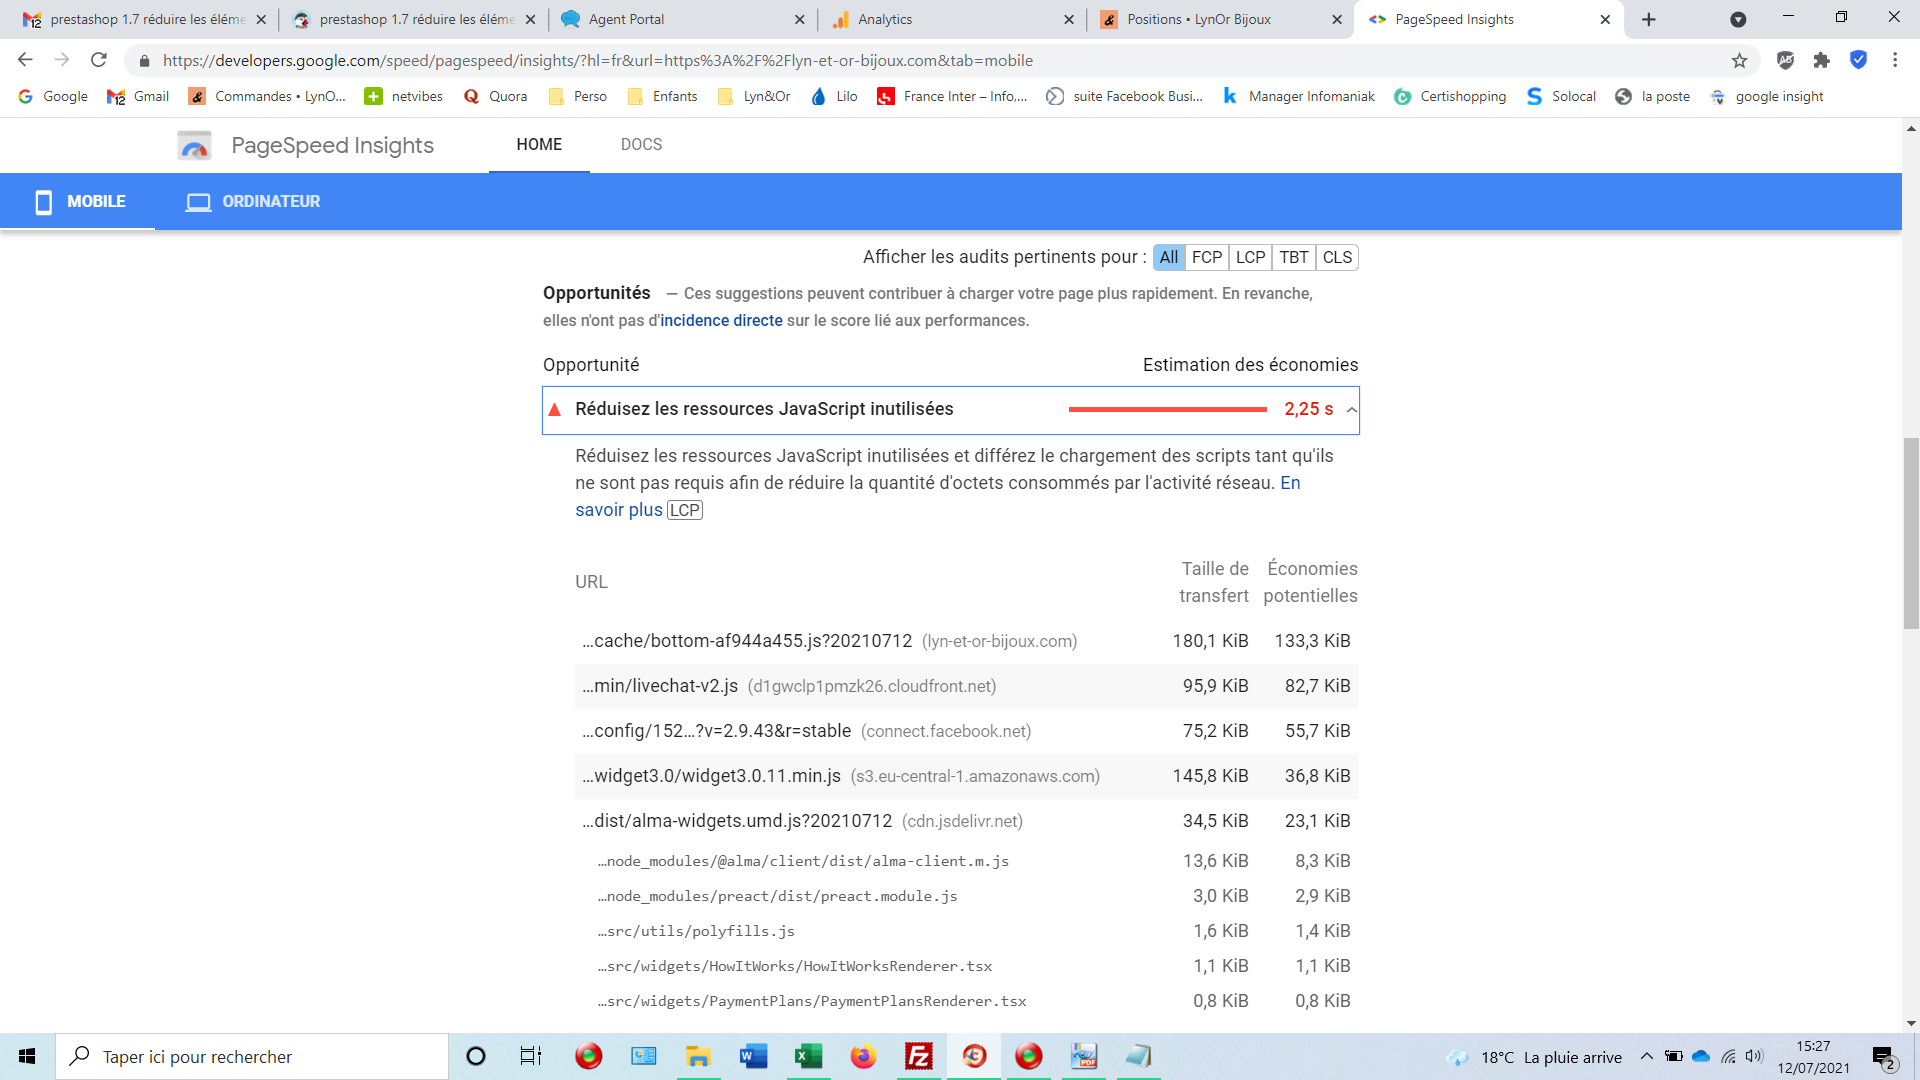Click the alma-widgets.umd.js URL row

pos(966,821)
